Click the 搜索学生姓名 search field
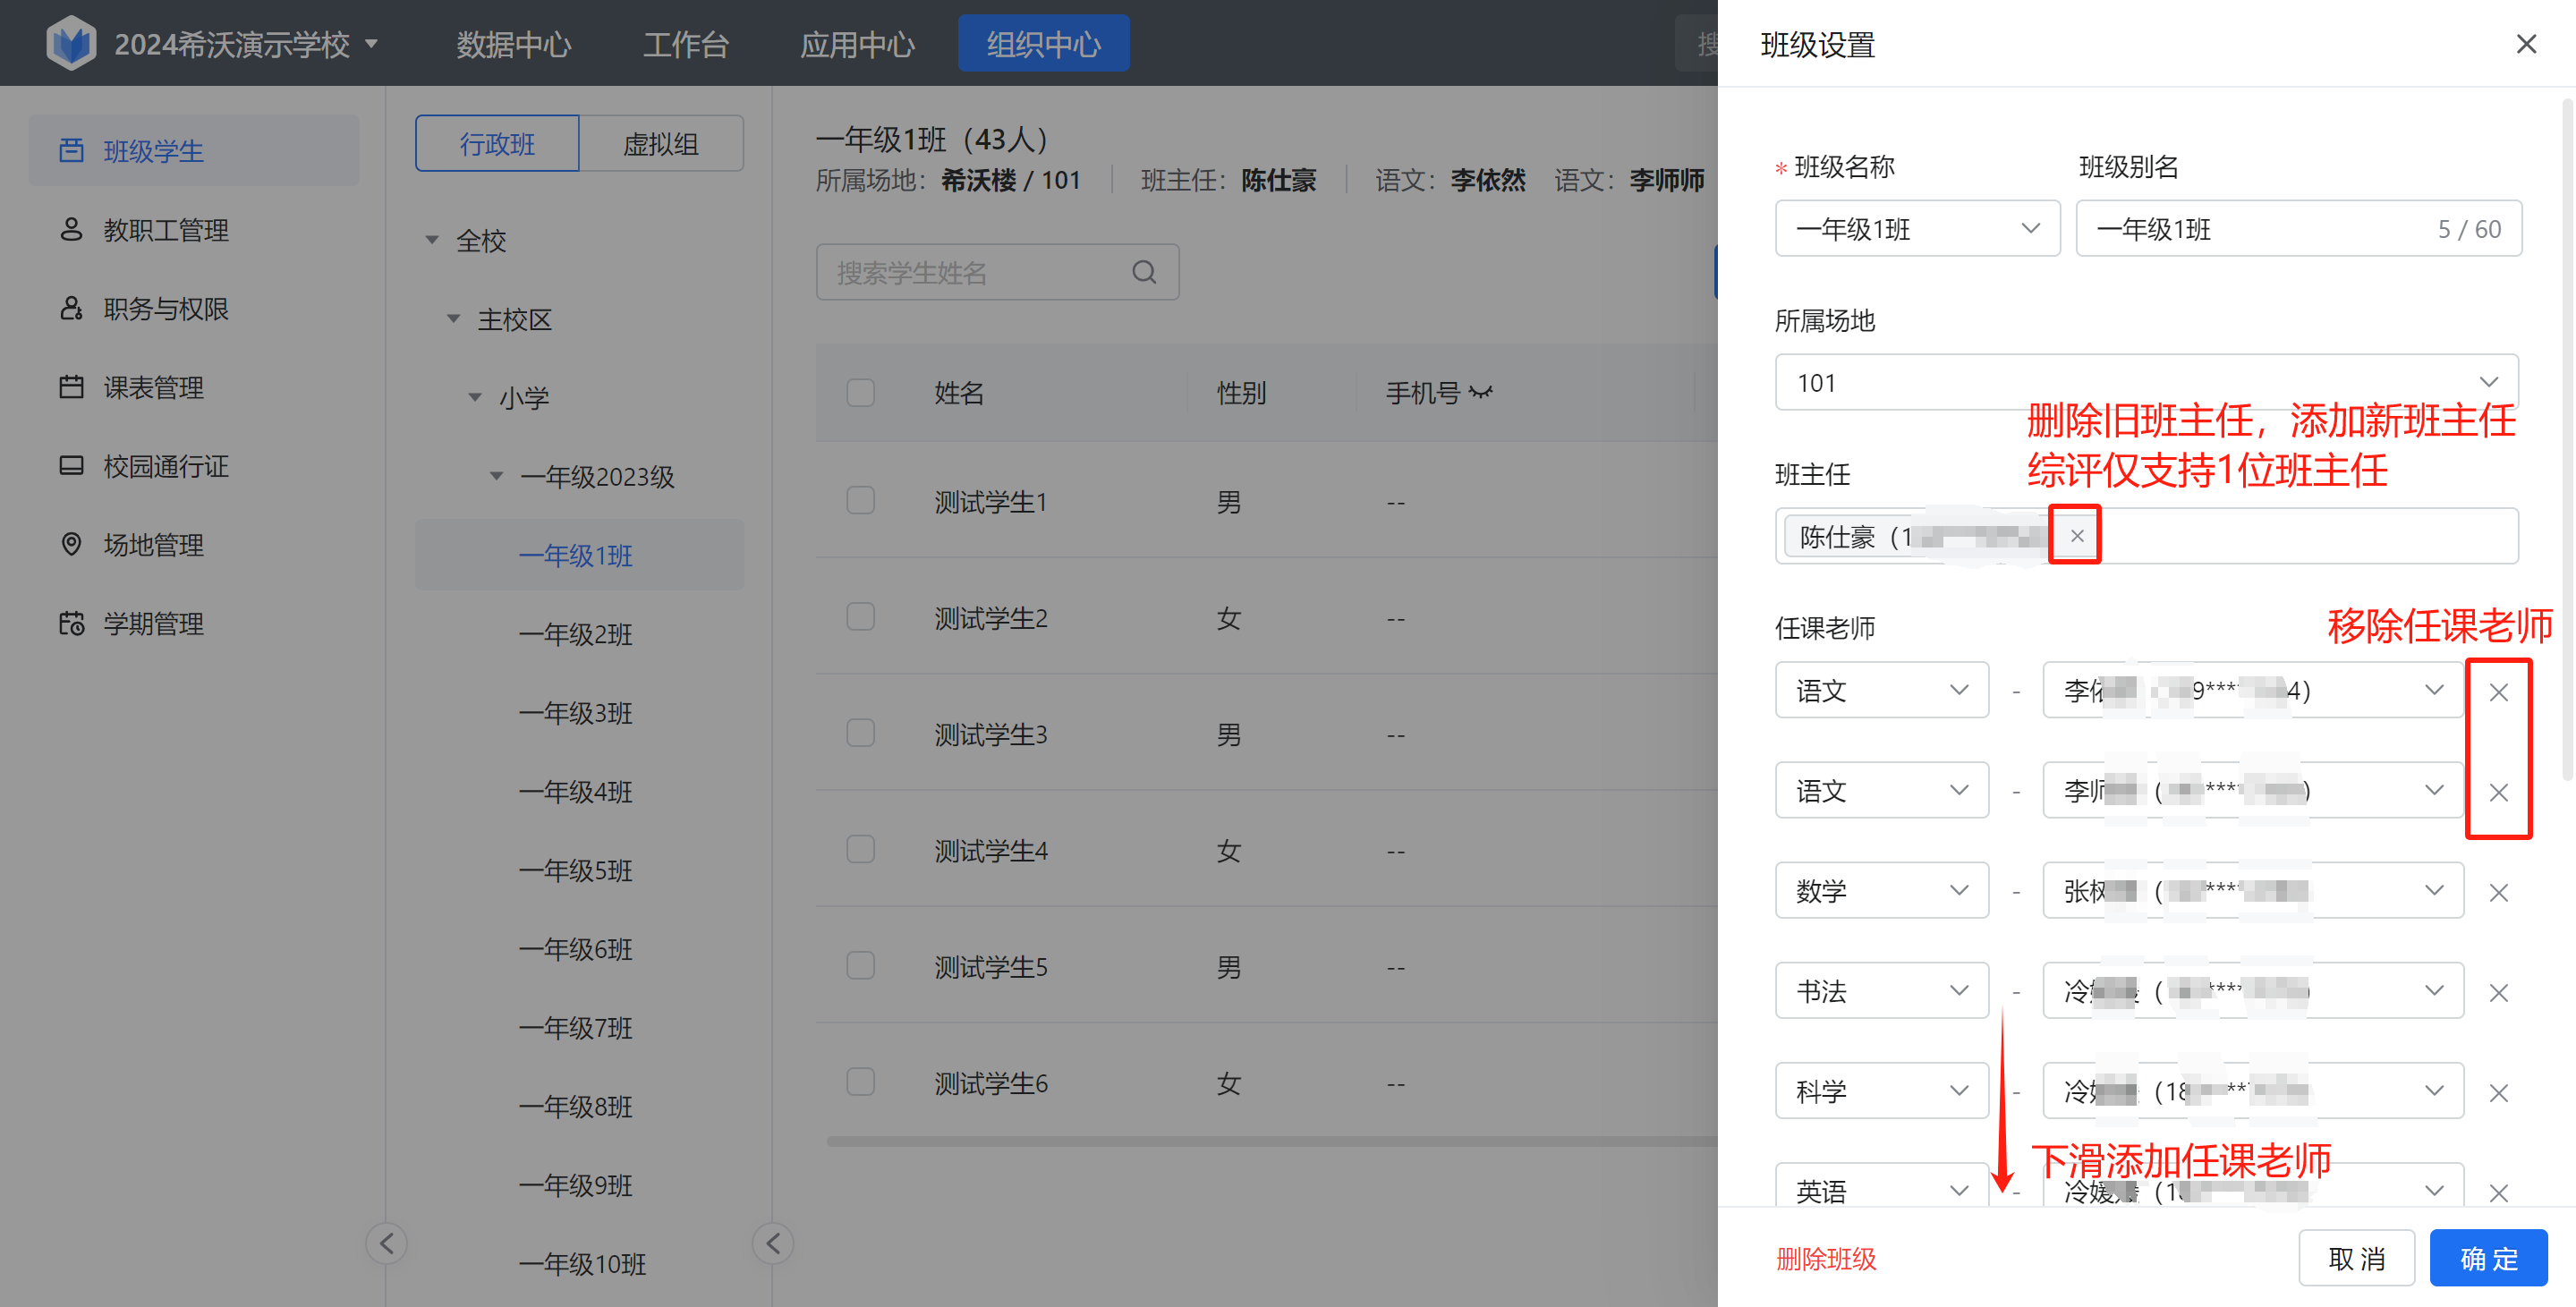Screen dimensions: 2576x1307 [x=997, y=272]
